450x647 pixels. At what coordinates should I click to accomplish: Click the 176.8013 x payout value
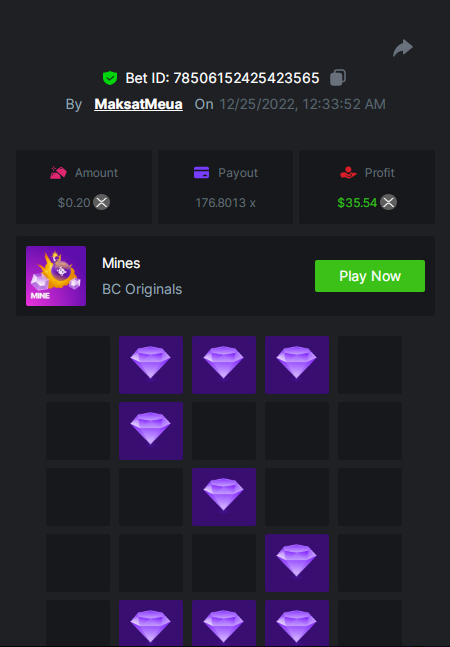(x=225, y=203)
